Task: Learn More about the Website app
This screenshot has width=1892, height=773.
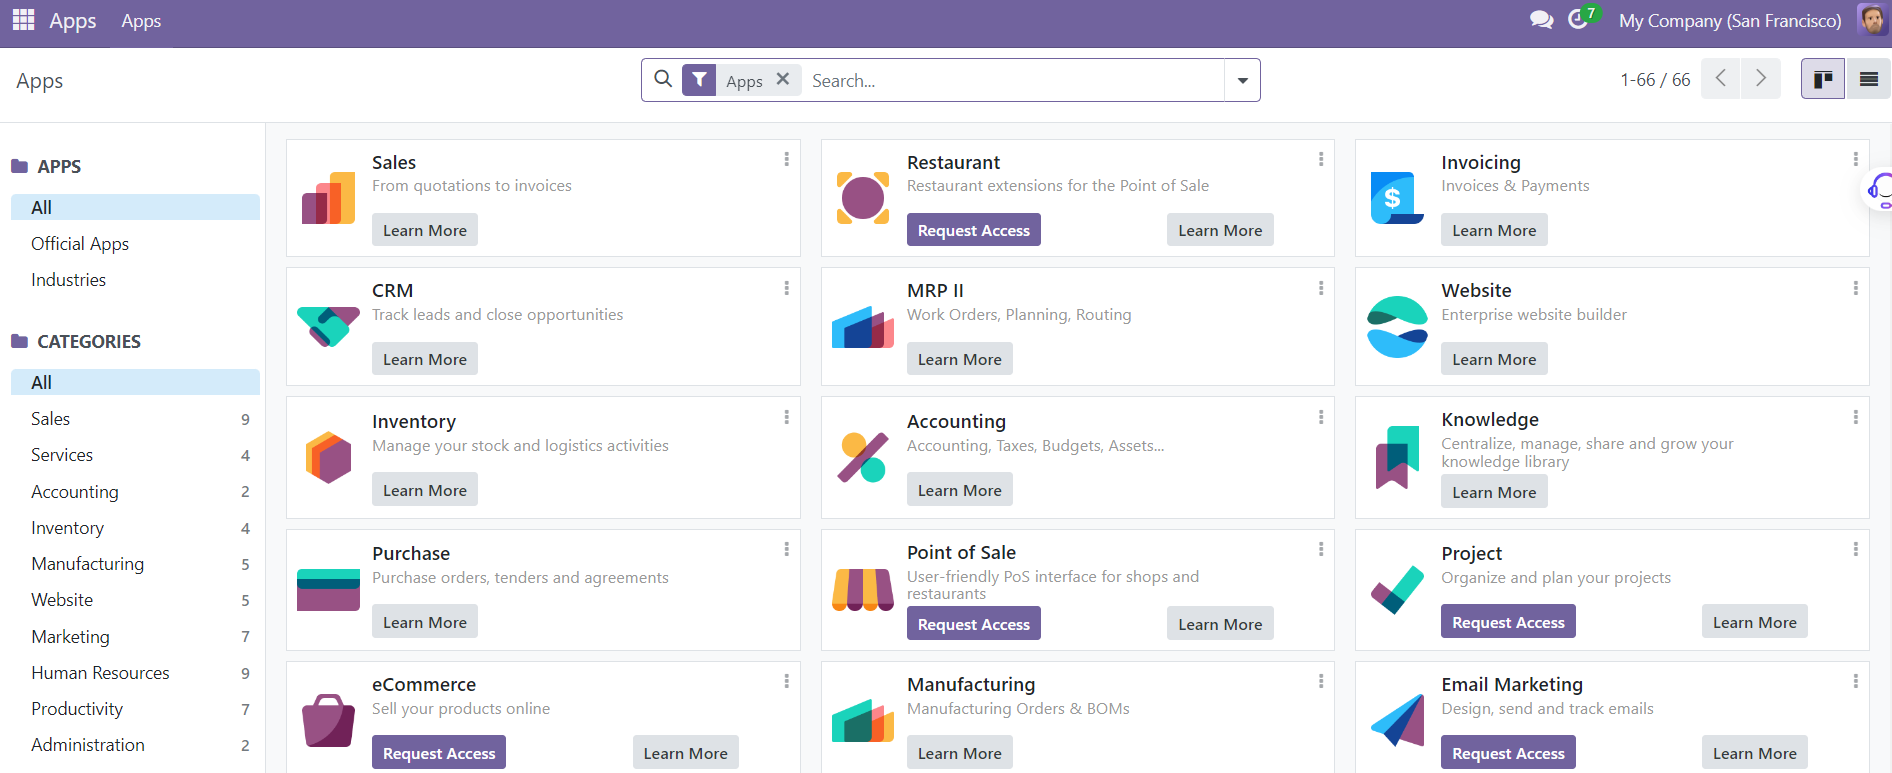Action: coord(1494,359)
